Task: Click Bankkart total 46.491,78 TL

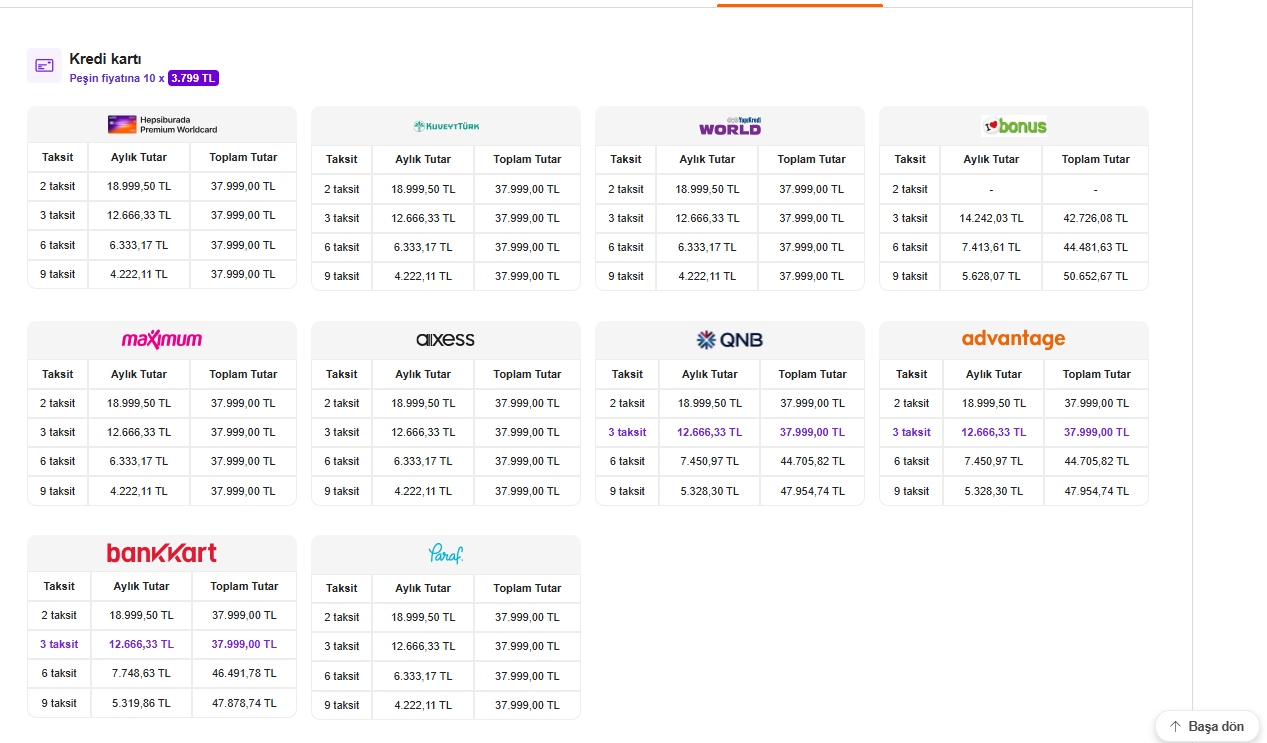Action: point(244,673)
